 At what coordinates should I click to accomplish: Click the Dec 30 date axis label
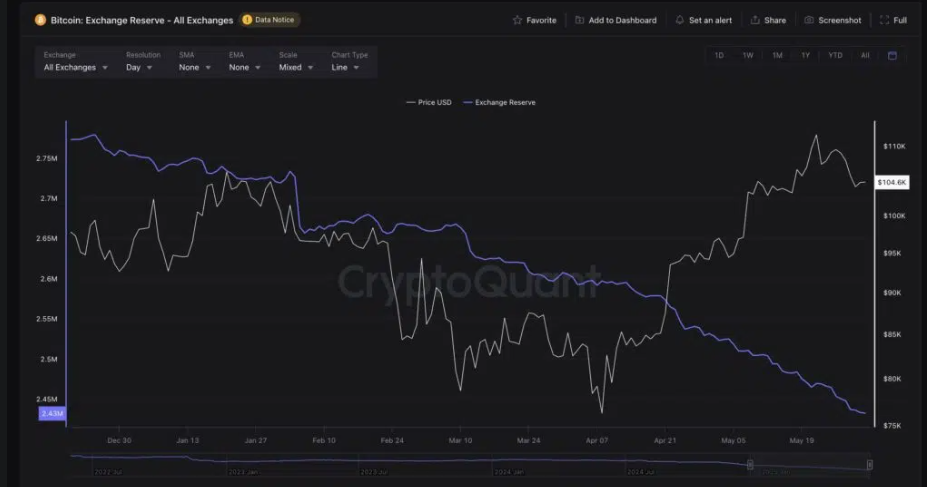click(119, 440)
